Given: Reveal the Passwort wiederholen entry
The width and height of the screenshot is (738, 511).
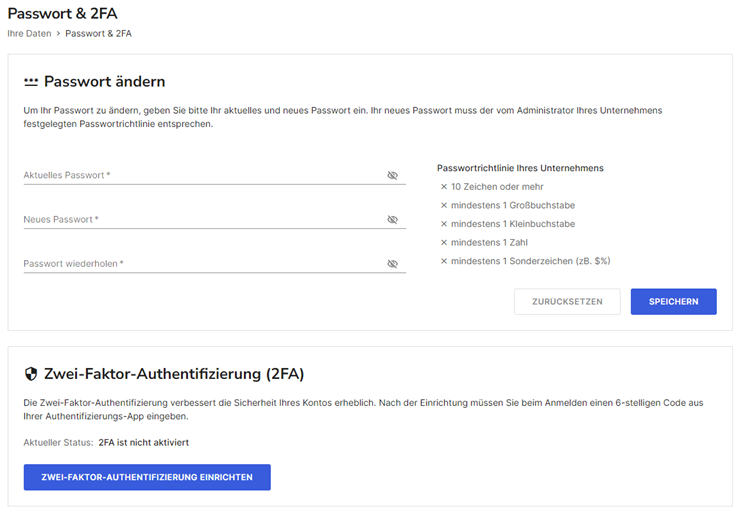Looking at the screenshot, I should pyautogui.click(x=392, y=264).
